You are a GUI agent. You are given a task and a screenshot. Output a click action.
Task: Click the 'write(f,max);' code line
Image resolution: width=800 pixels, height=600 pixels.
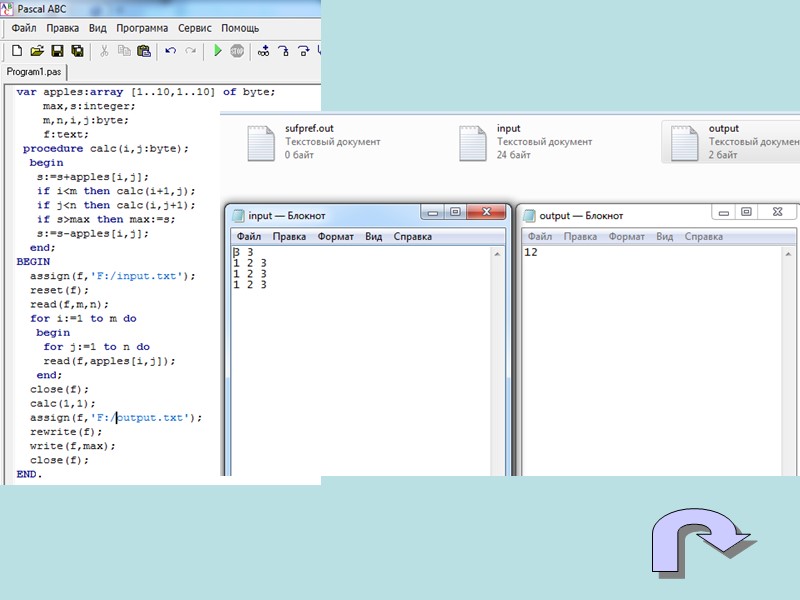(x=72, y=446)
